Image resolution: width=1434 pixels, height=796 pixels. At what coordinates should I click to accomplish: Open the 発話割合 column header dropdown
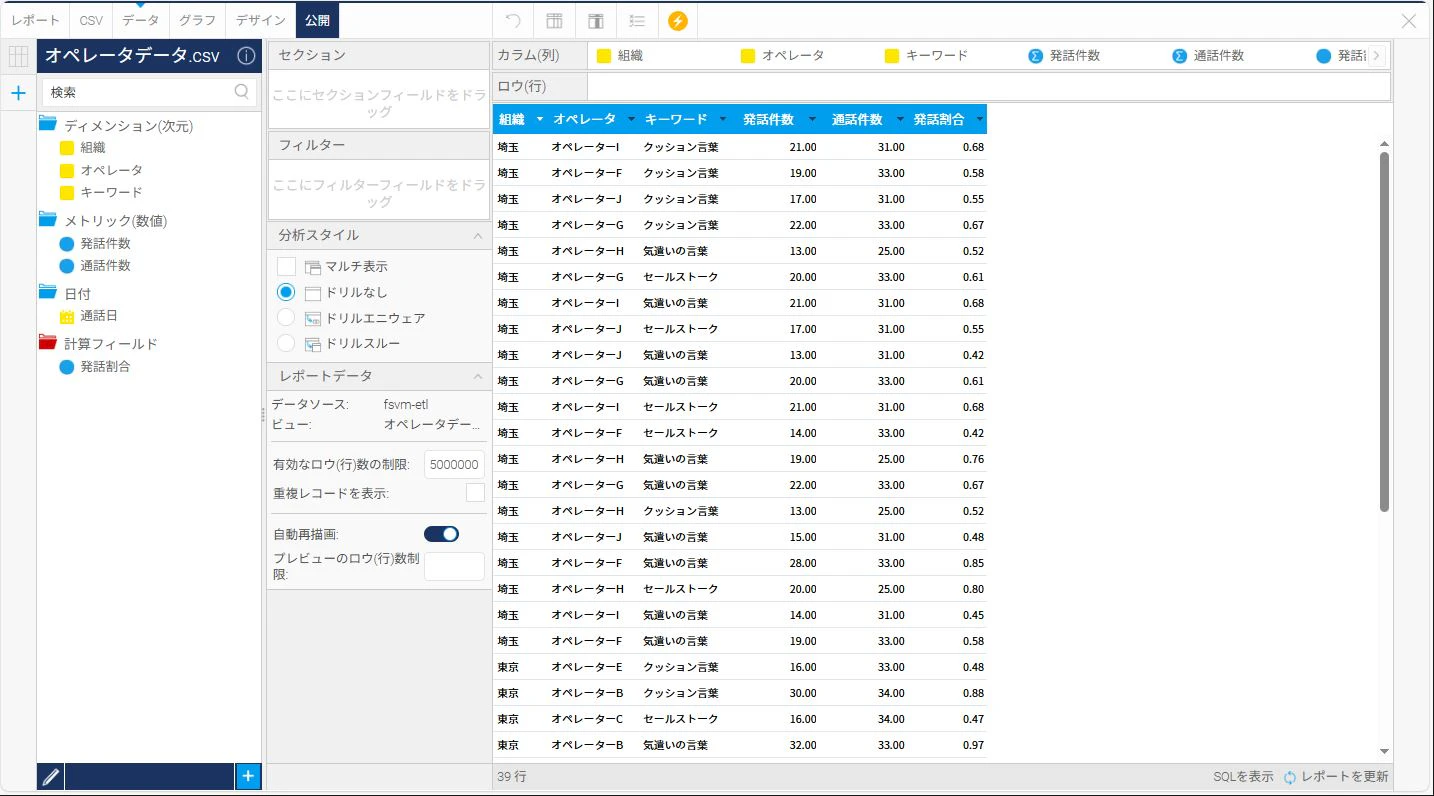pos(979,120)
